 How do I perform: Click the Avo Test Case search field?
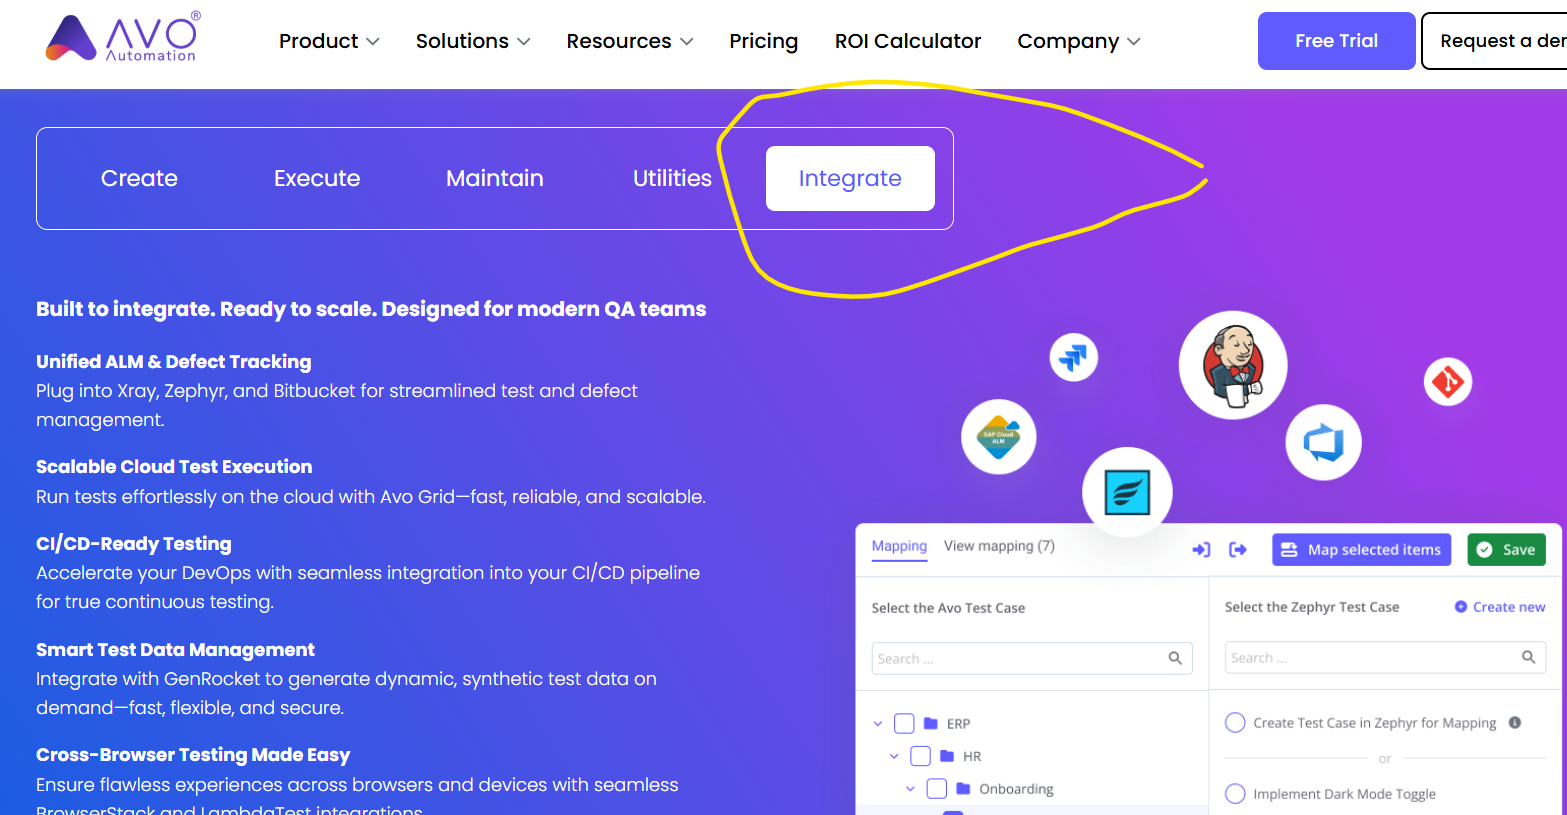coord(1020,659)
